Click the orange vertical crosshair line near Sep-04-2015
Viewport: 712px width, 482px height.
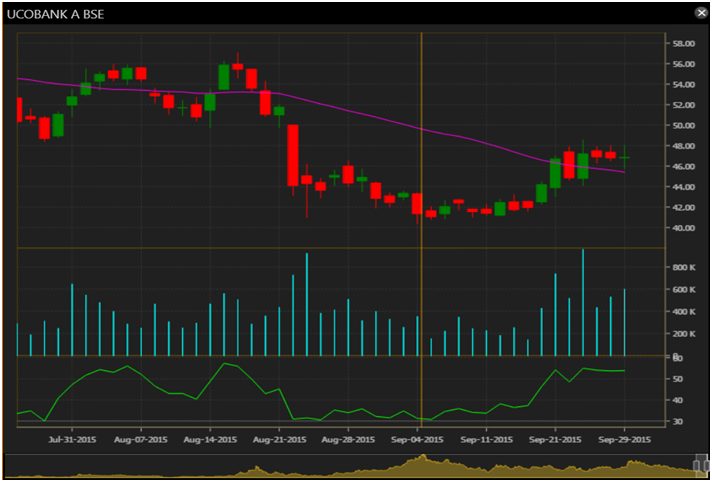tap(422, 229)
